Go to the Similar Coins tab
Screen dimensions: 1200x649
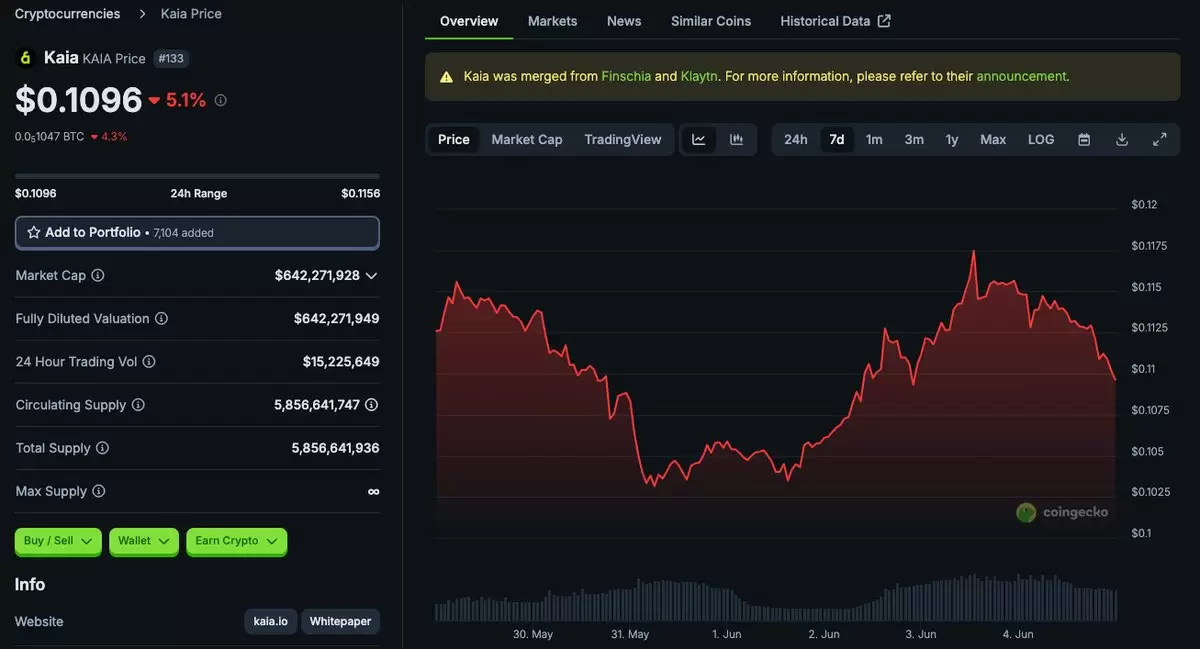[x=711, y=21]
